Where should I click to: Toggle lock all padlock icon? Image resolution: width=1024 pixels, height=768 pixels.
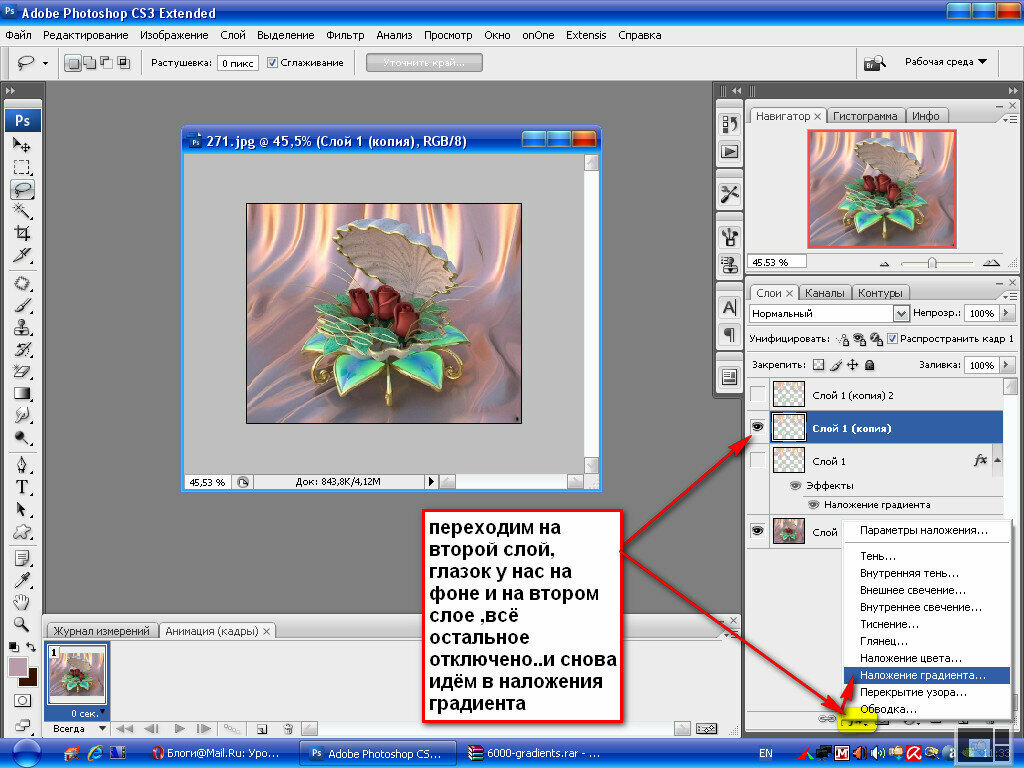click(x=869, y=365)
